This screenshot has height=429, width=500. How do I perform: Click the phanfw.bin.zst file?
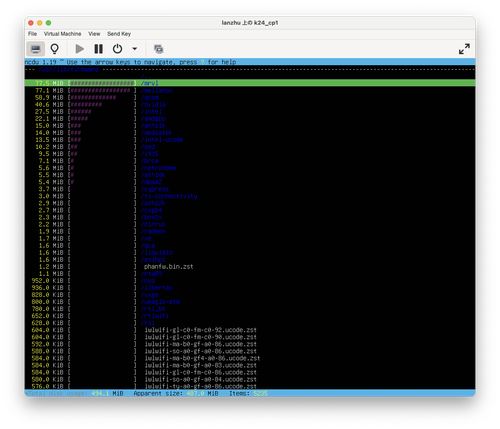tap(169, 267)
